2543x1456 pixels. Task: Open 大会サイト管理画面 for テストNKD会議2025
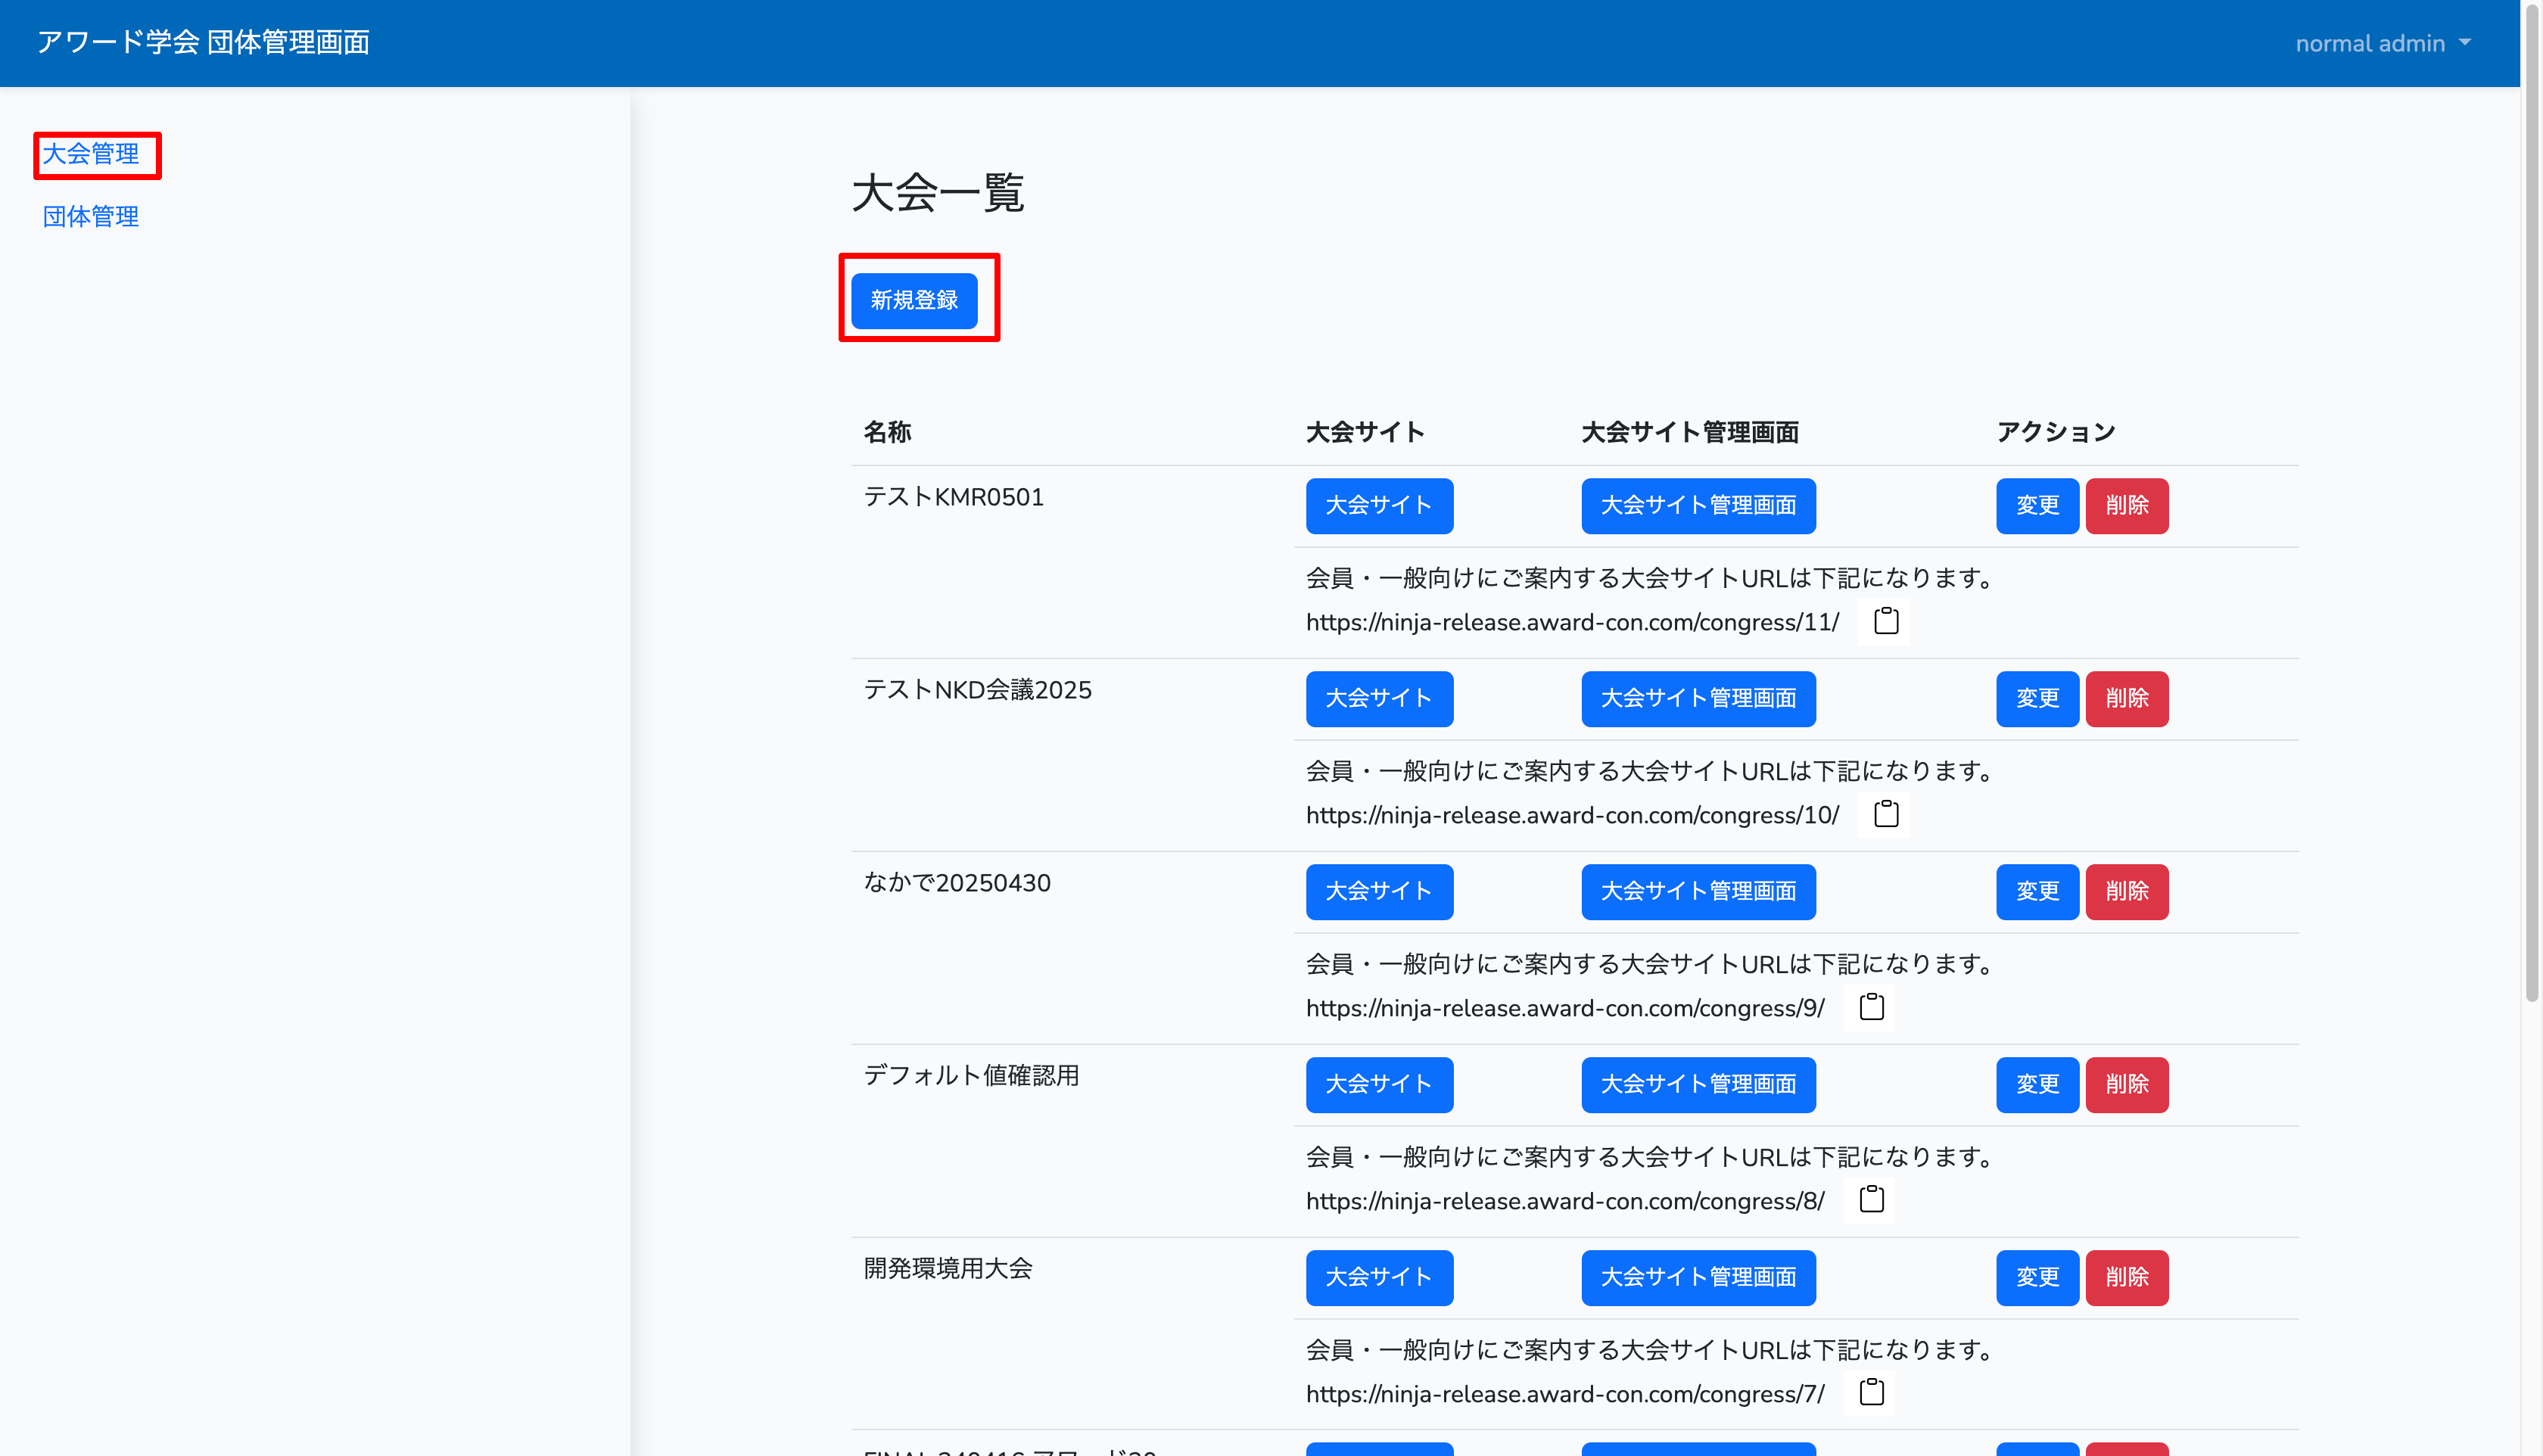(x=1697, y=699)
